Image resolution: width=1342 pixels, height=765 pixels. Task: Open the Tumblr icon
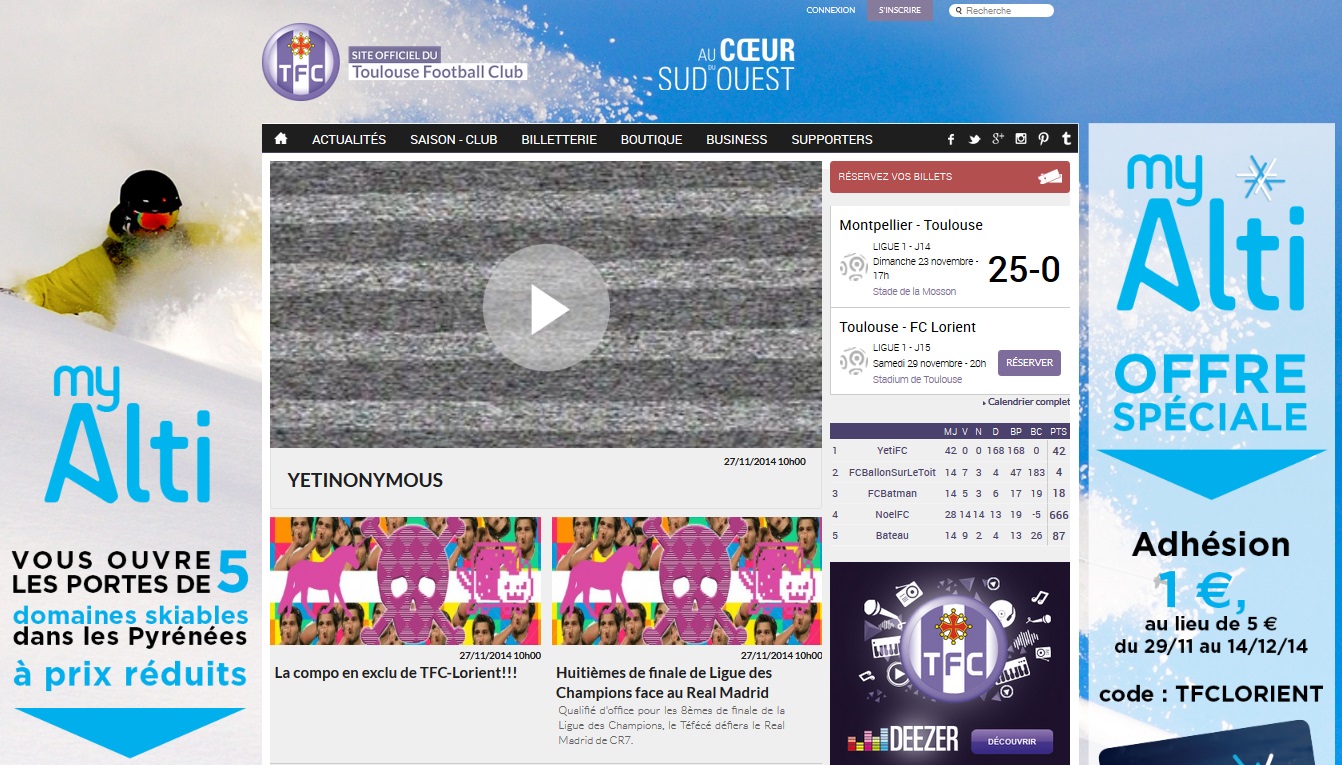(1066, 139)
